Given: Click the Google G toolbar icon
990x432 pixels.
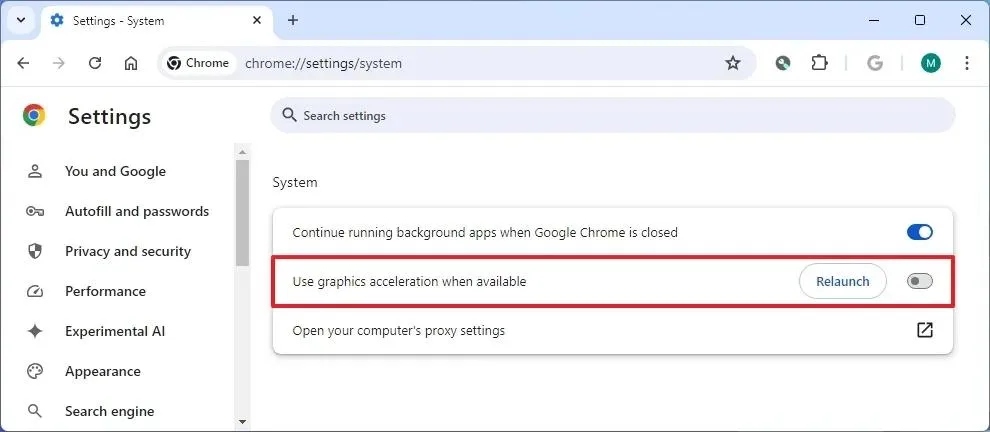Looking at the screenshot, I should (x=875, y=63).
